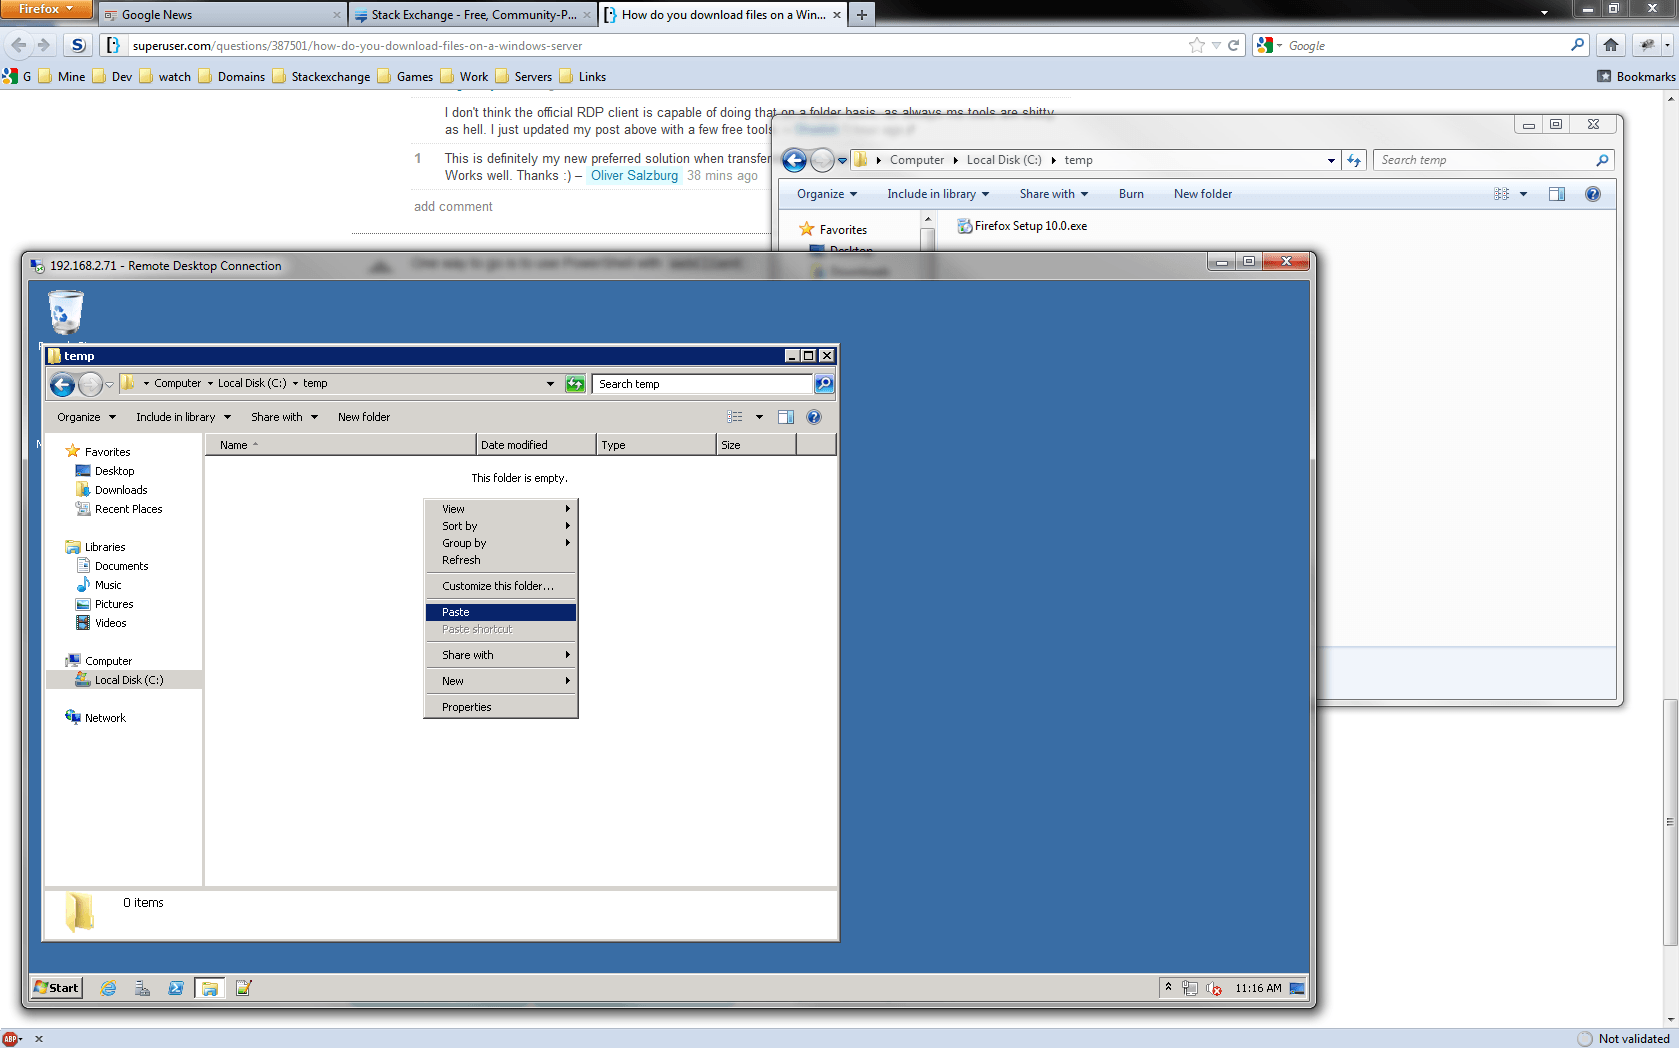This screenshot has width=1679, height=1048.
Task: Click New folder in local explorer toolbar
Action: 1203,194
